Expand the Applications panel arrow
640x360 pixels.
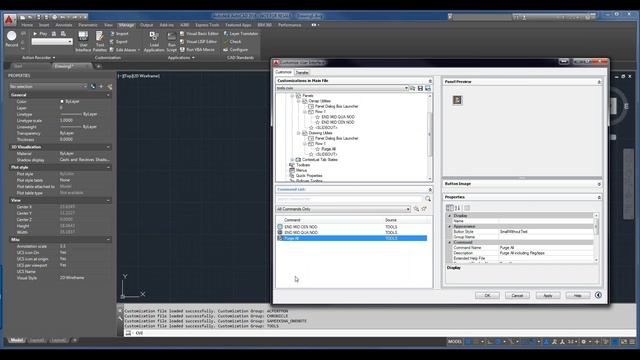tap(193, 58)
